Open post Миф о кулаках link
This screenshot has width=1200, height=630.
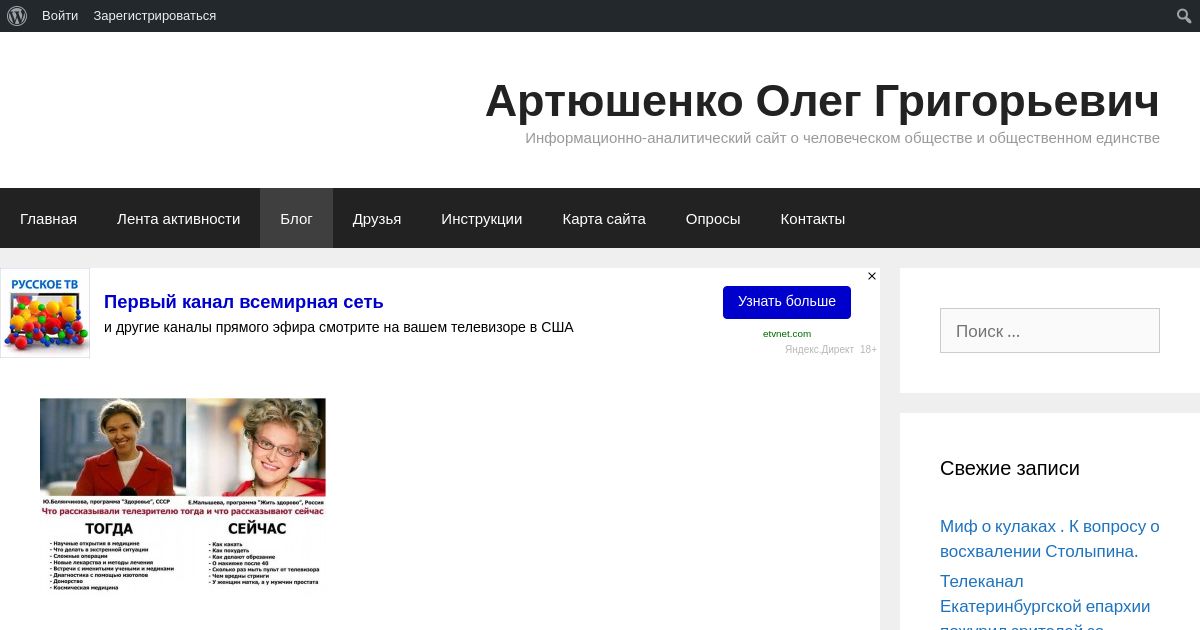click(x=1050, y=539)
